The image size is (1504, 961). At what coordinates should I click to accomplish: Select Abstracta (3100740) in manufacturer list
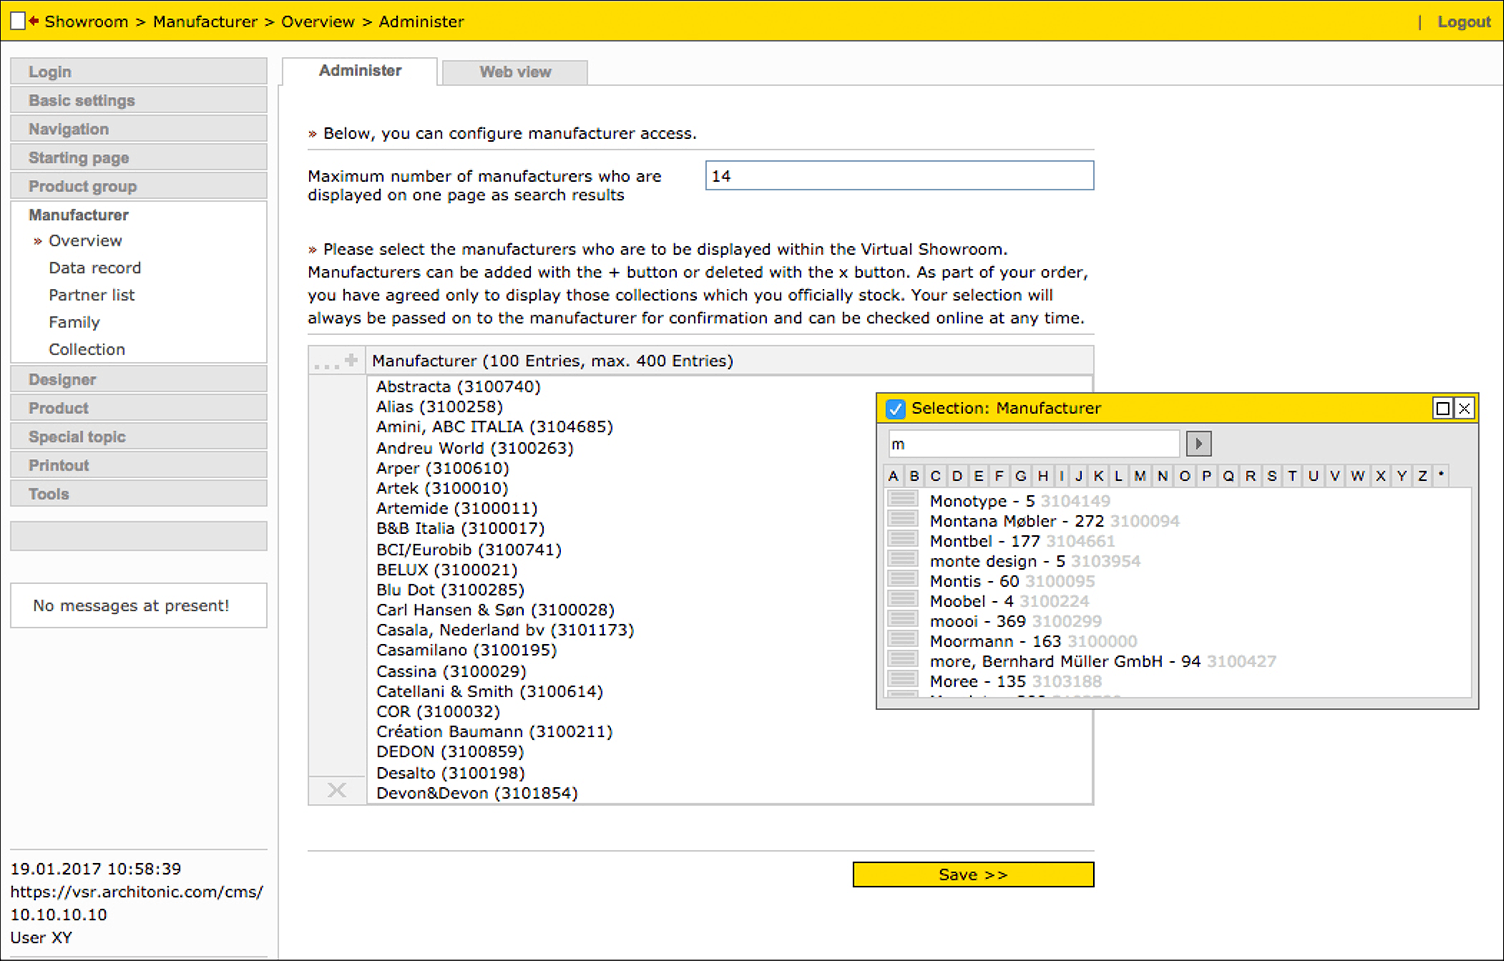tap(458, 386)
